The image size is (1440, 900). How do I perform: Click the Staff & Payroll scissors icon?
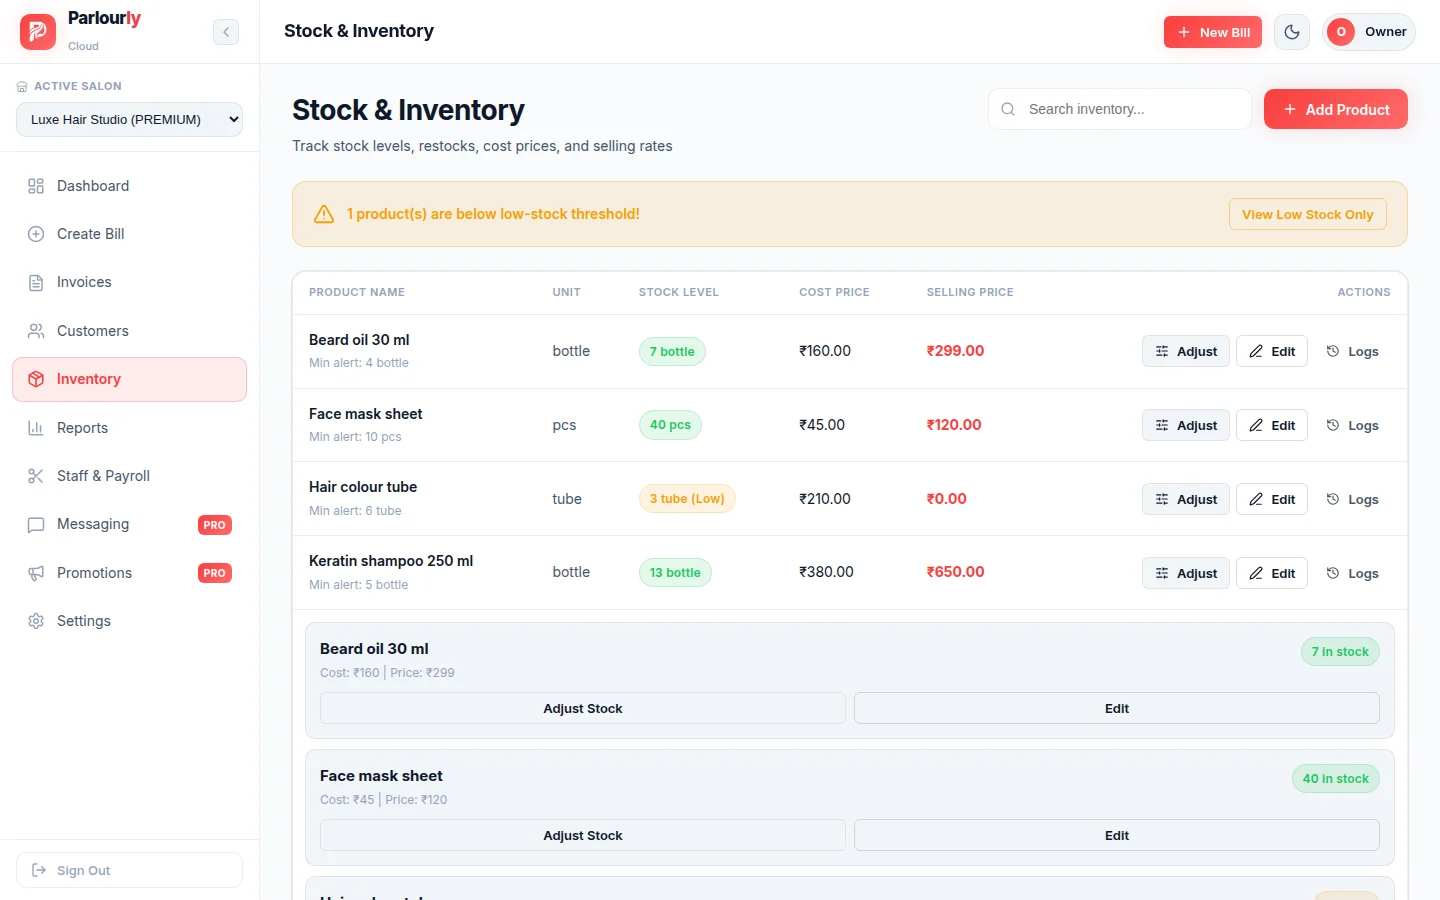(x=36, y=476)
